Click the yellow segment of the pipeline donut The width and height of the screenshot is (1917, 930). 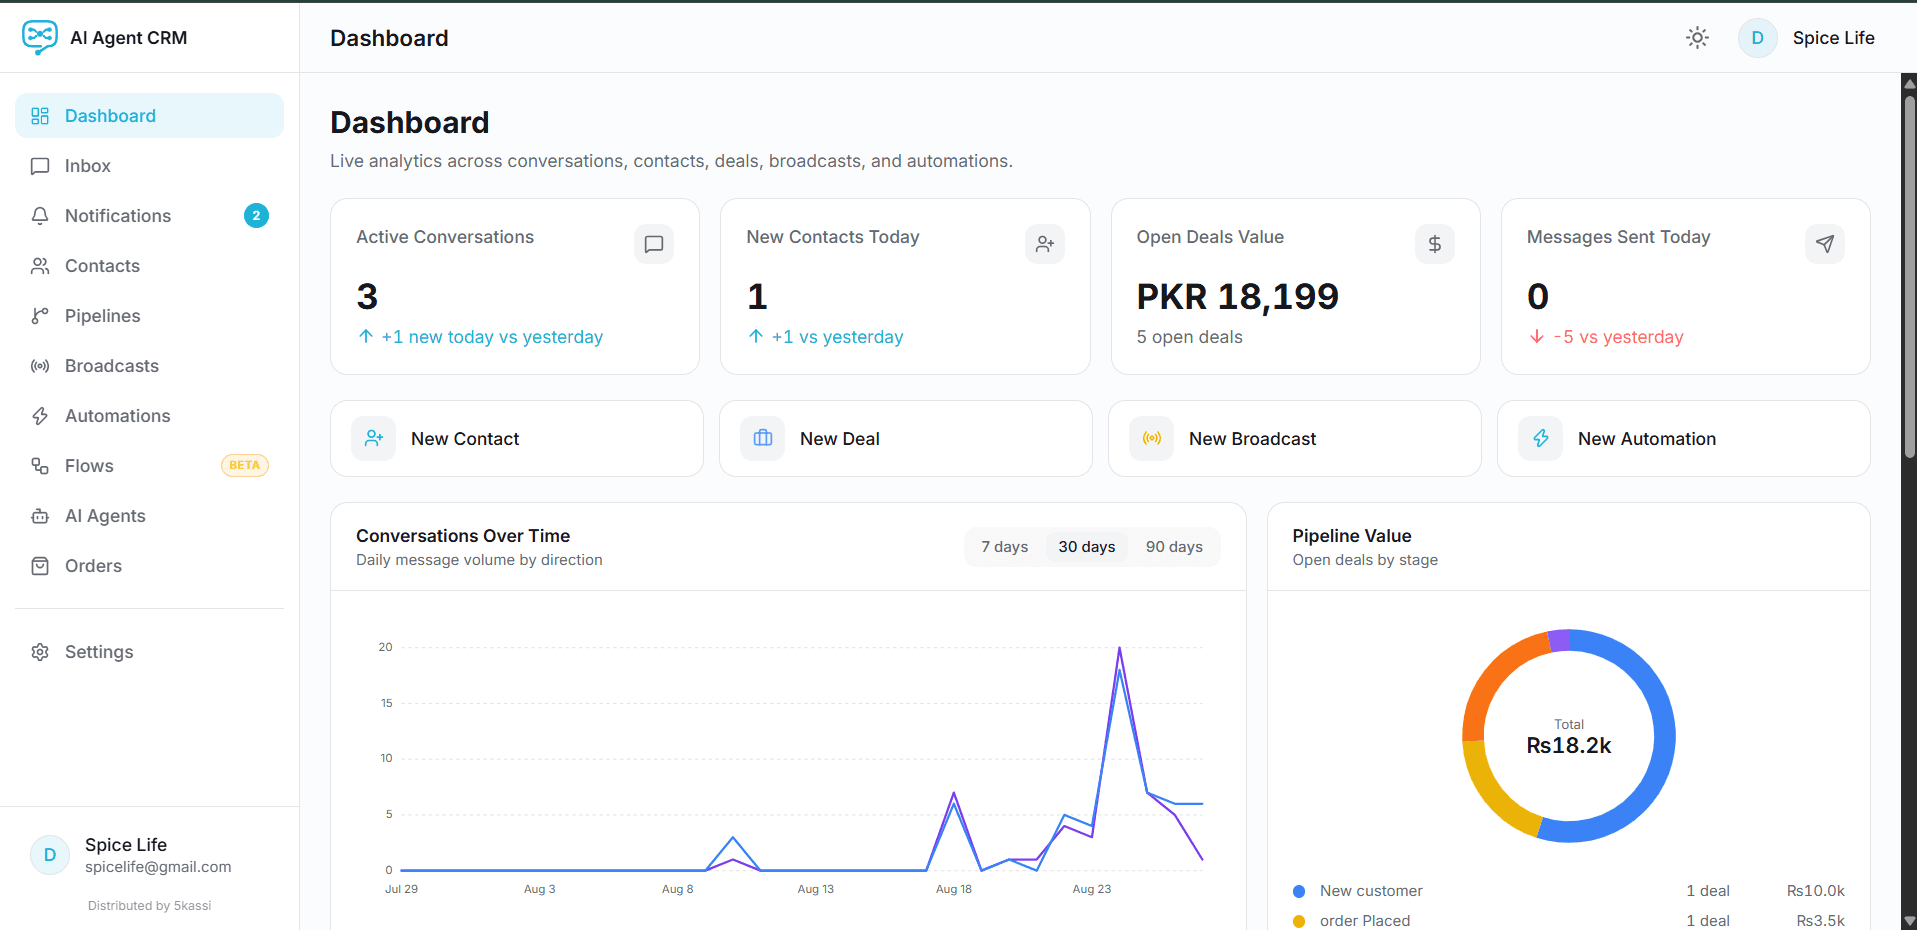1490,797
